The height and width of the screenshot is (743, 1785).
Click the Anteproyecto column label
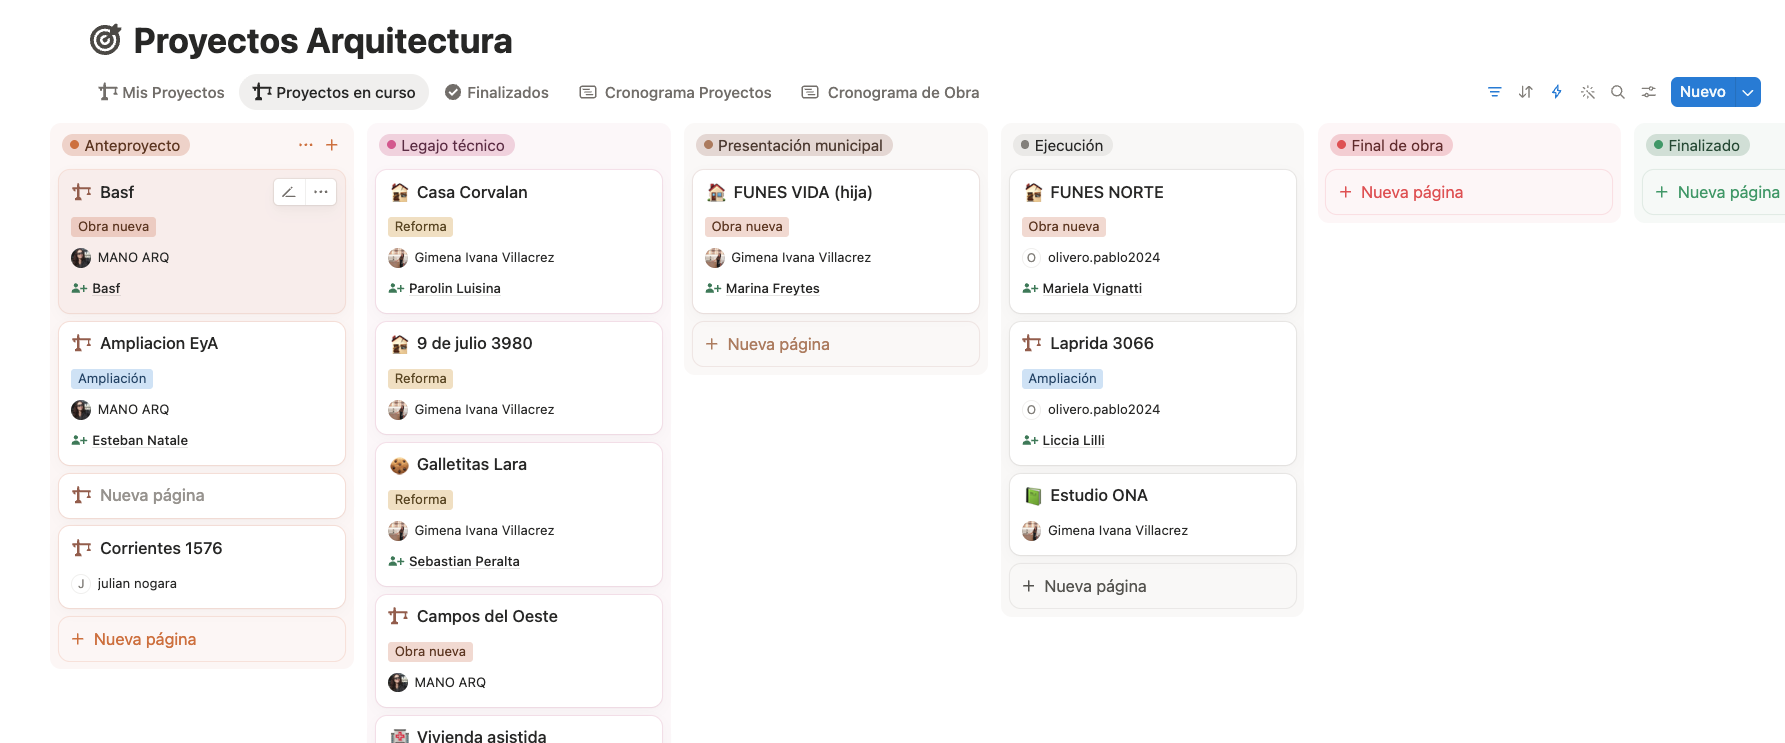[126, 145]
